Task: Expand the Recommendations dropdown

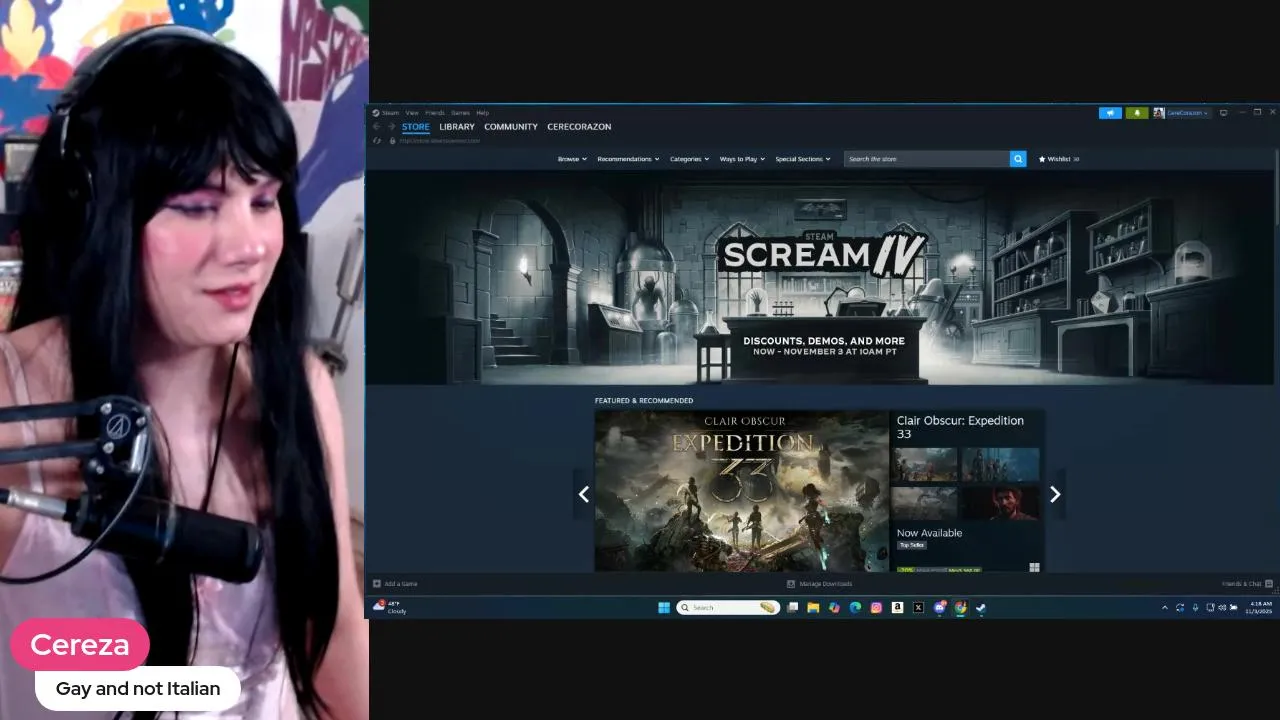Action: (628, 159)
